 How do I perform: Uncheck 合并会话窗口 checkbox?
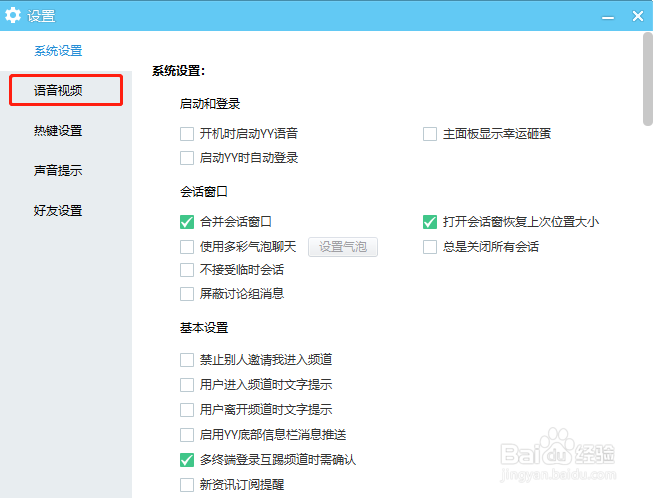tap(187, 222)
